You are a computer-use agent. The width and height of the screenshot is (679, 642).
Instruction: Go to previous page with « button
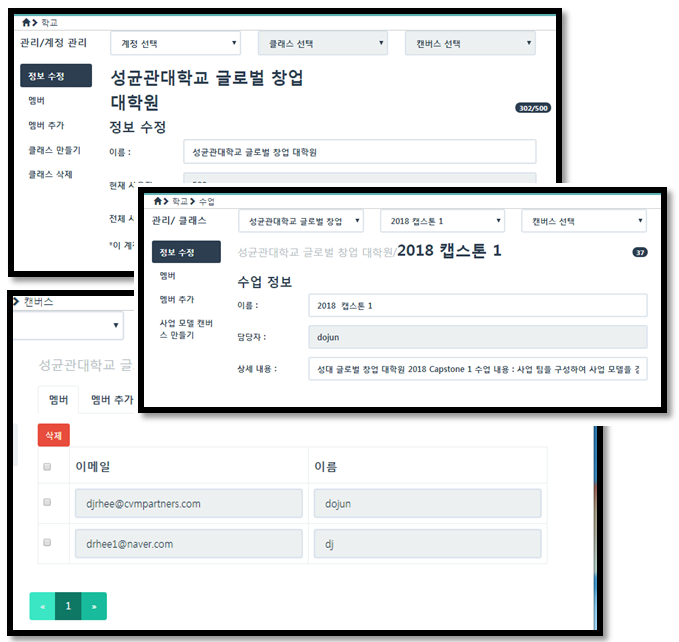42,606
